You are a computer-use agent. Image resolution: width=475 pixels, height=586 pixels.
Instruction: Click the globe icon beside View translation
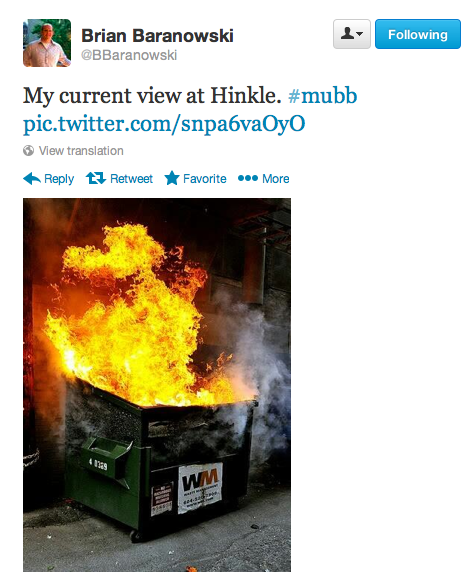pyautogui.click(x=28, y=150)
